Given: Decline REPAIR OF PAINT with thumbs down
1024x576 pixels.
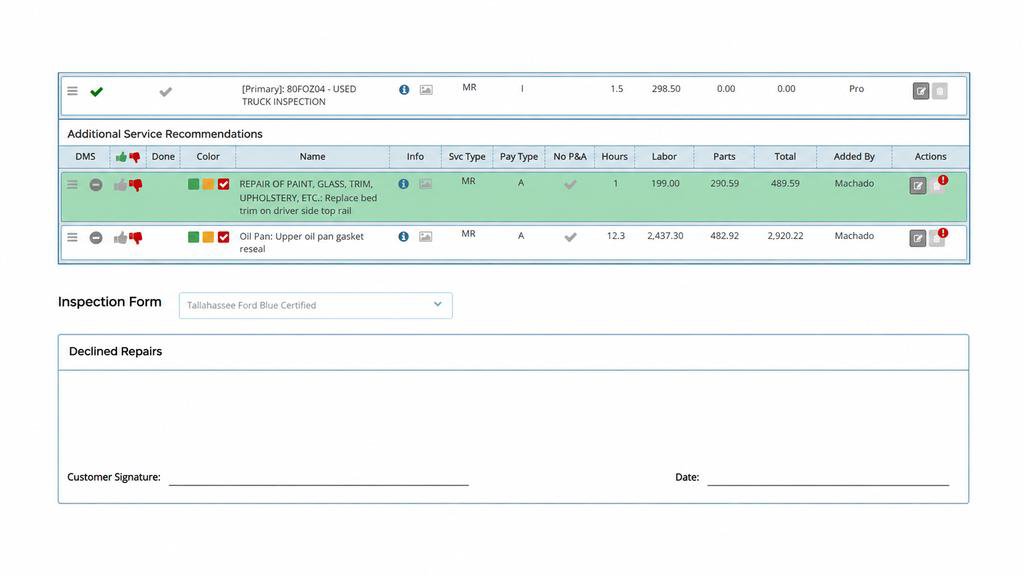Looking at the screenshot, I should coord(135,185).
